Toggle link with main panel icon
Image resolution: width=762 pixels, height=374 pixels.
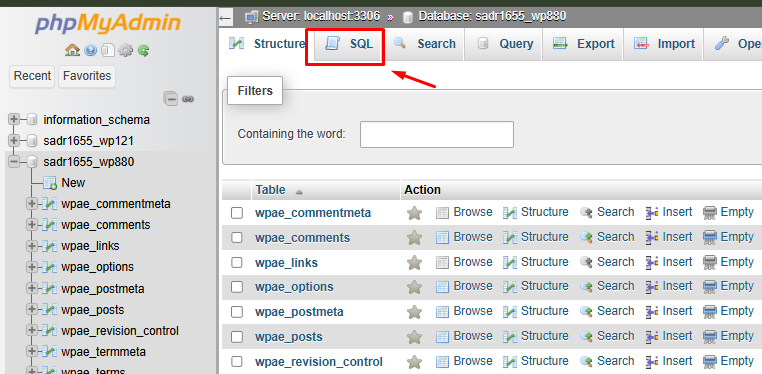pyautogui.click(x=188, y=100)
